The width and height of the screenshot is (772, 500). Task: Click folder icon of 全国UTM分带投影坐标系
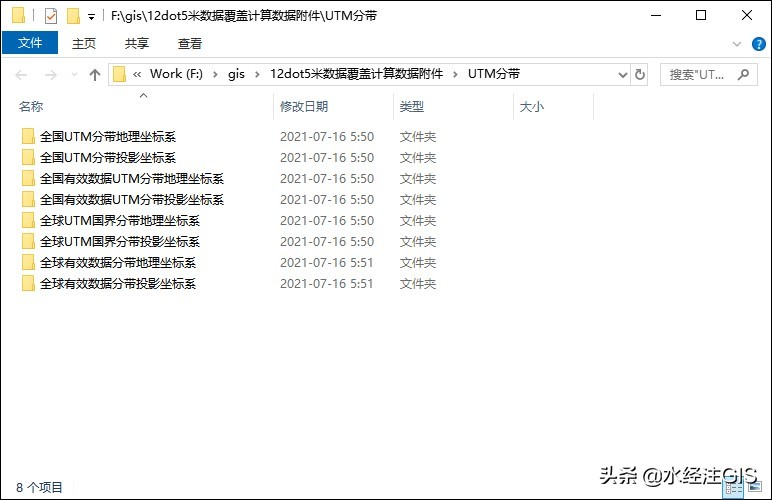click(x=28, y=157)
